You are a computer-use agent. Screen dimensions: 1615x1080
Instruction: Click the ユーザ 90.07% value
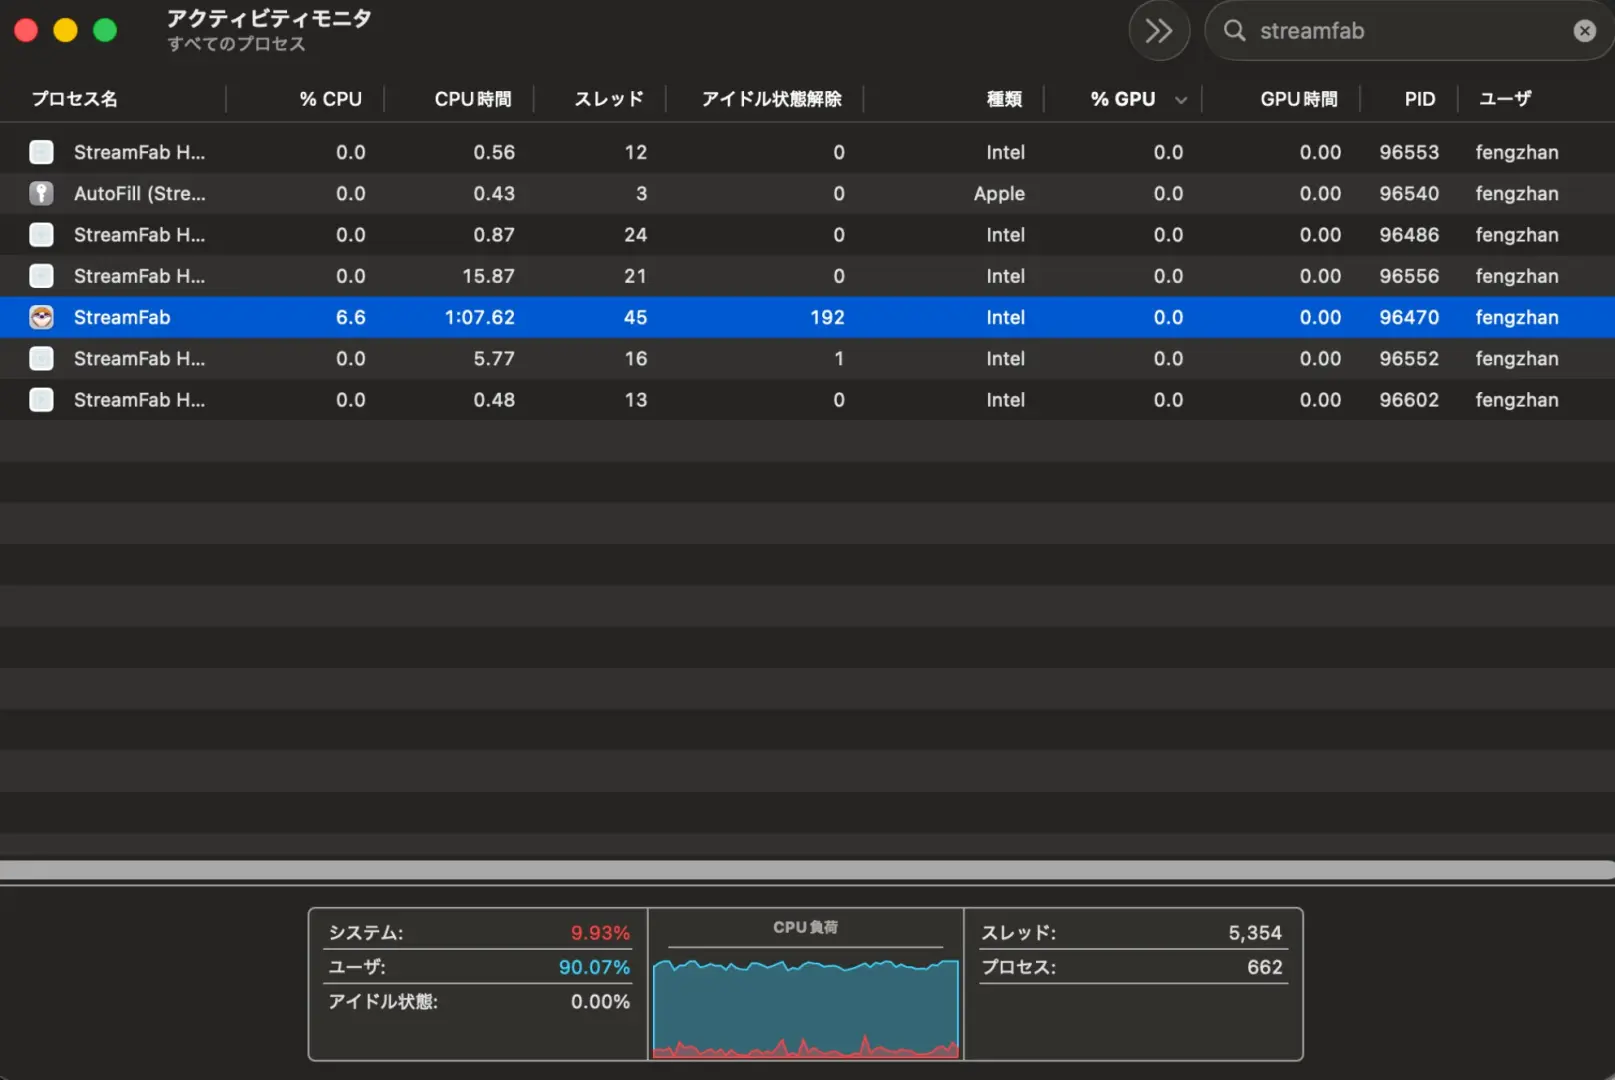(594, 967)
